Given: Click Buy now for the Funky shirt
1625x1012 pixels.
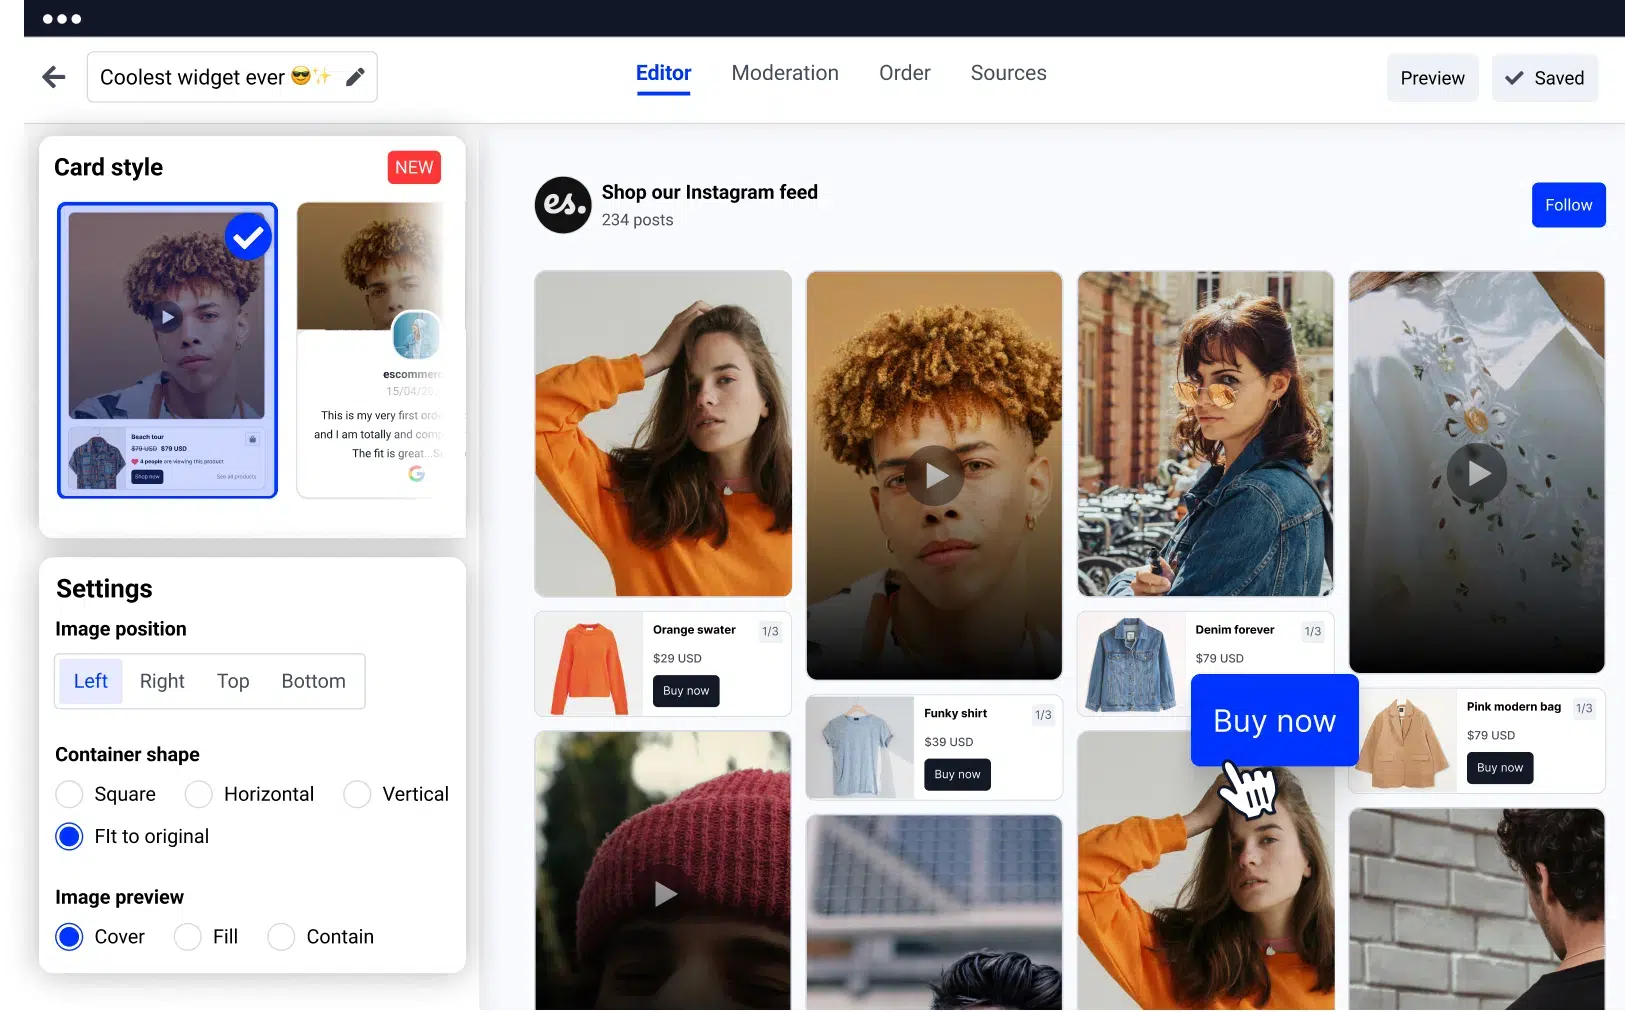Looking at the screenshot, I should 956,774.
